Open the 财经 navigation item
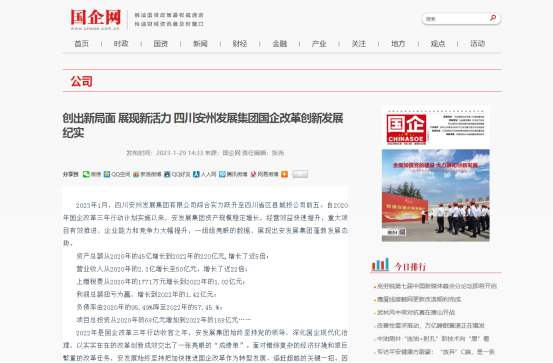553x363 pixels. pyautogui.click(x=240, y=44)
